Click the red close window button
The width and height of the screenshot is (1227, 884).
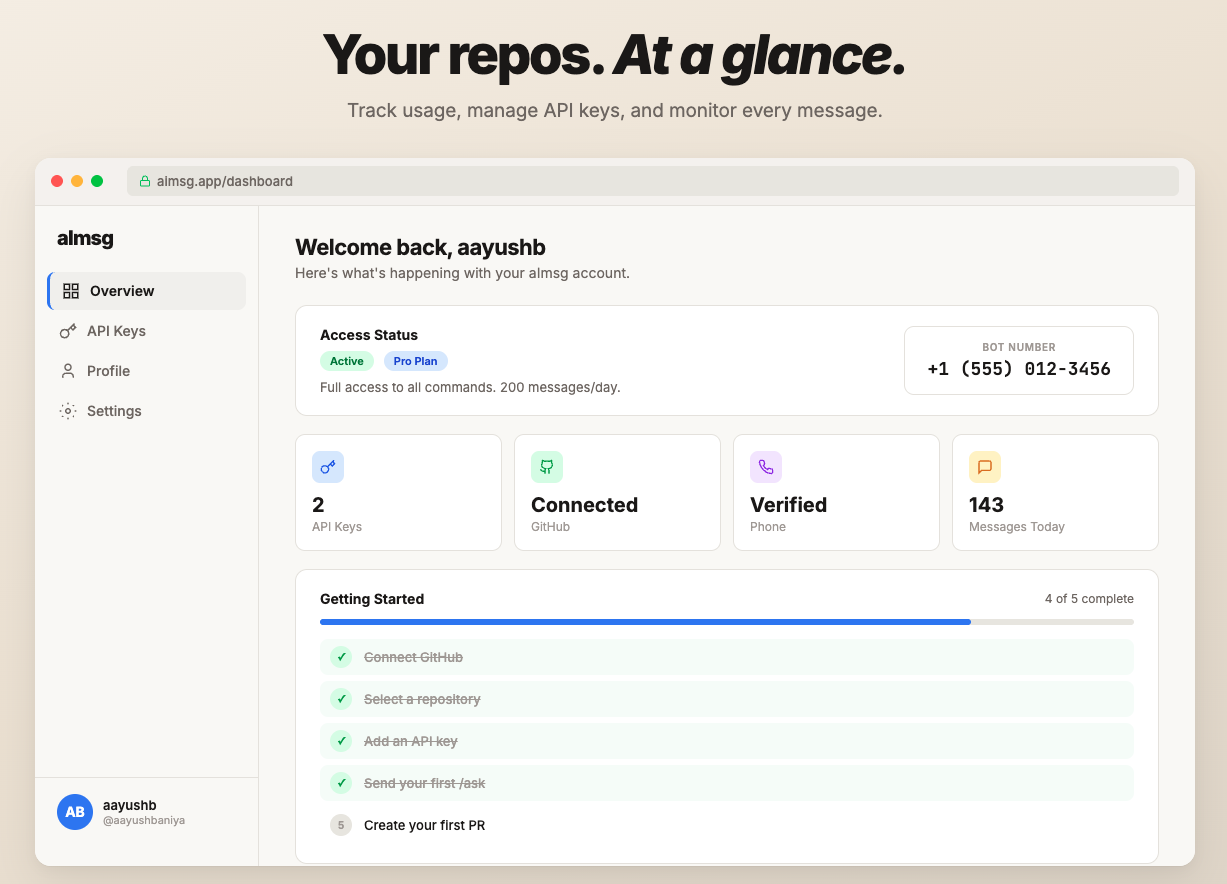[x=57, y=181]
